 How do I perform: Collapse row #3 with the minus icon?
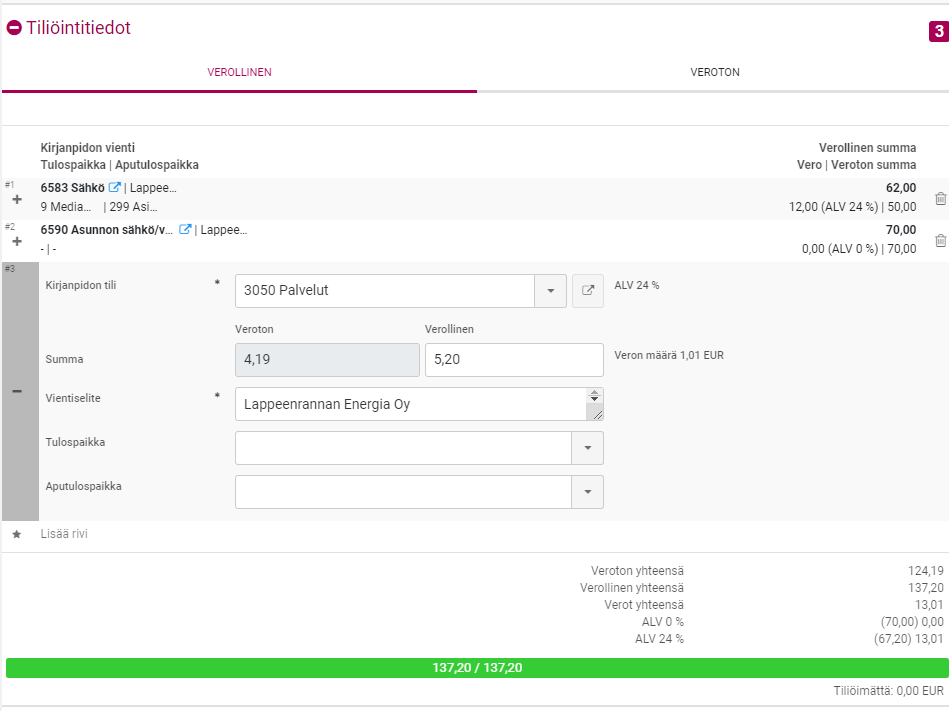(x=17, y=392)
